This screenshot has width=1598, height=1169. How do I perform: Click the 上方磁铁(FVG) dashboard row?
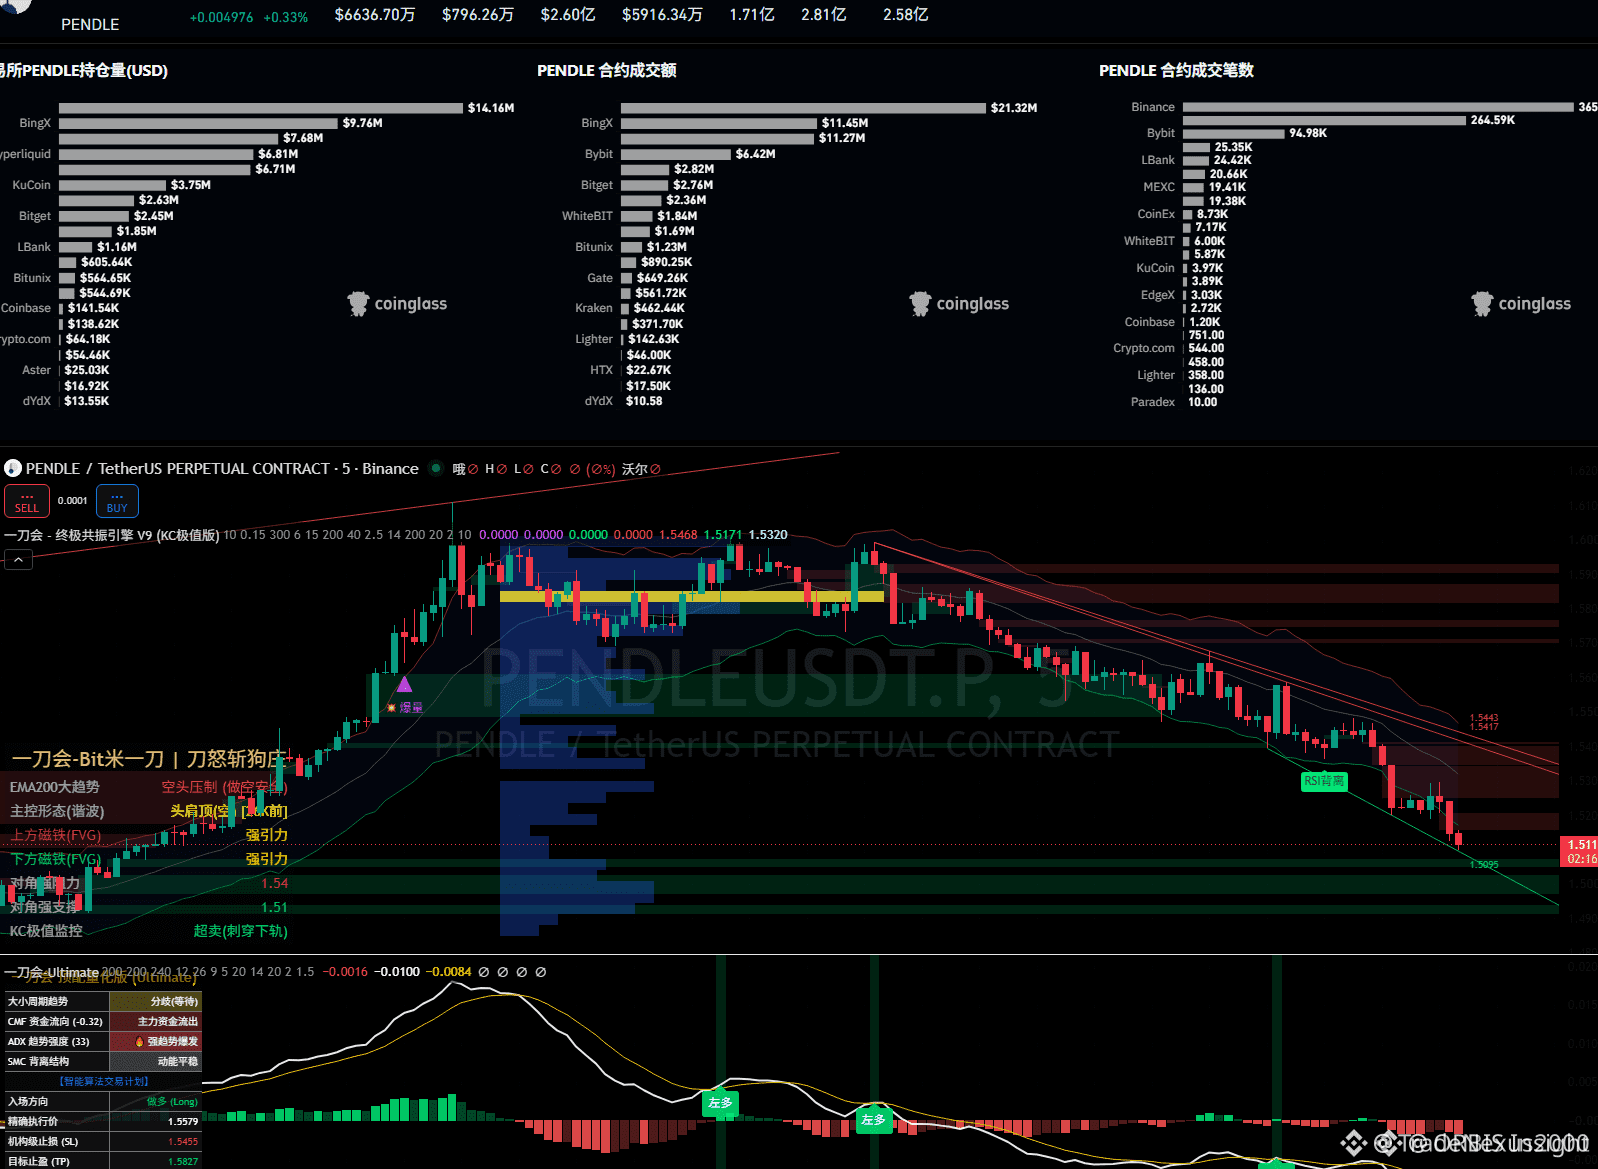pos(147,835)
